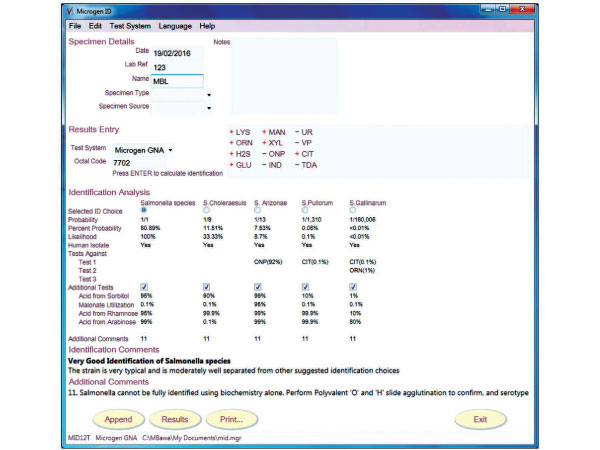Toggle the H2S test result sign

(232, 154)
